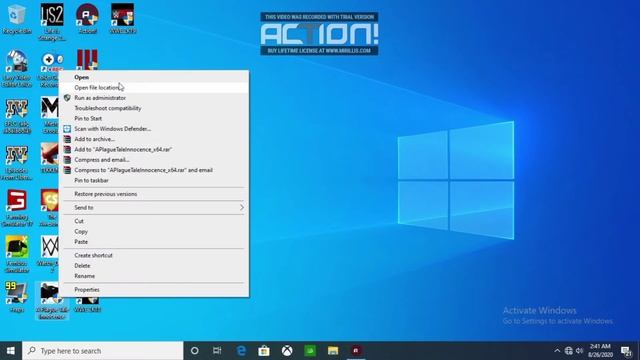Image resolution: width=640 pixels, height=360 pixels.
Task: Open Microsoft Store from taskbar
Action: tap(264, 351)
